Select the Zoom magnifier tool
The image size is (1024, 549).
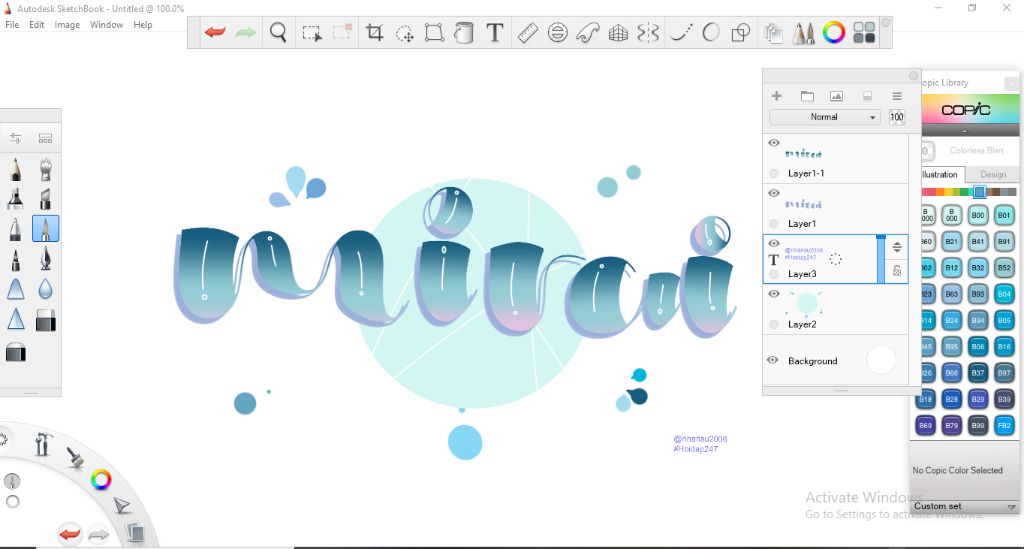click(278, 32)
